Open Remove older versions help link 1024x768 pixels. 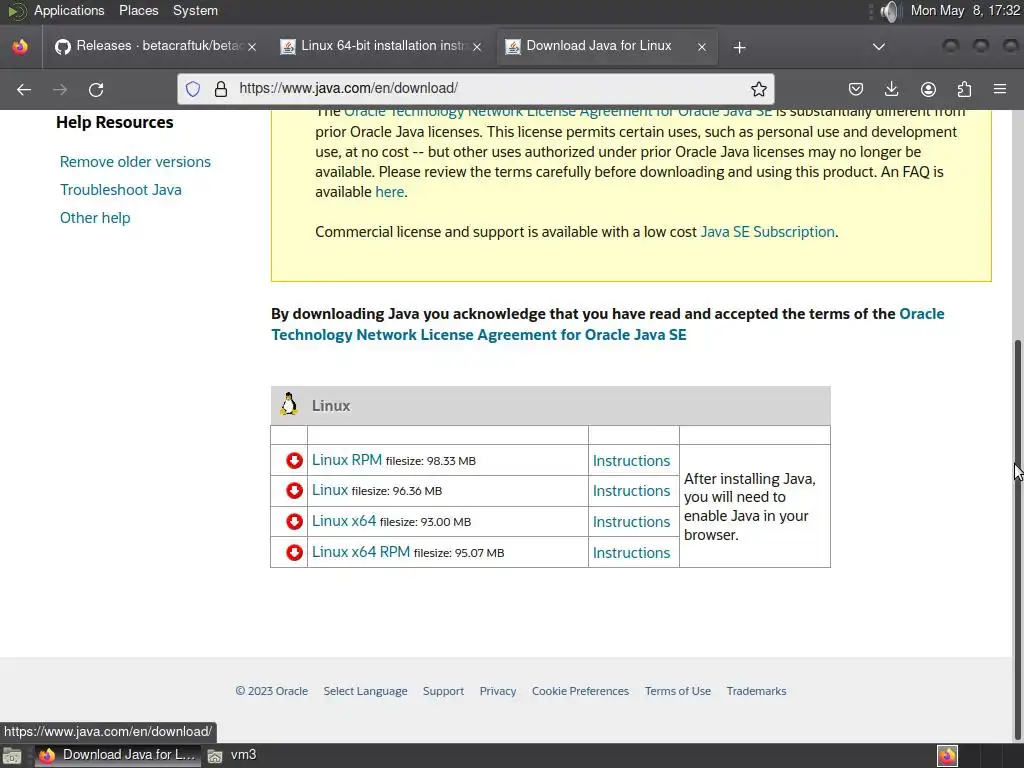click(135, 162)
